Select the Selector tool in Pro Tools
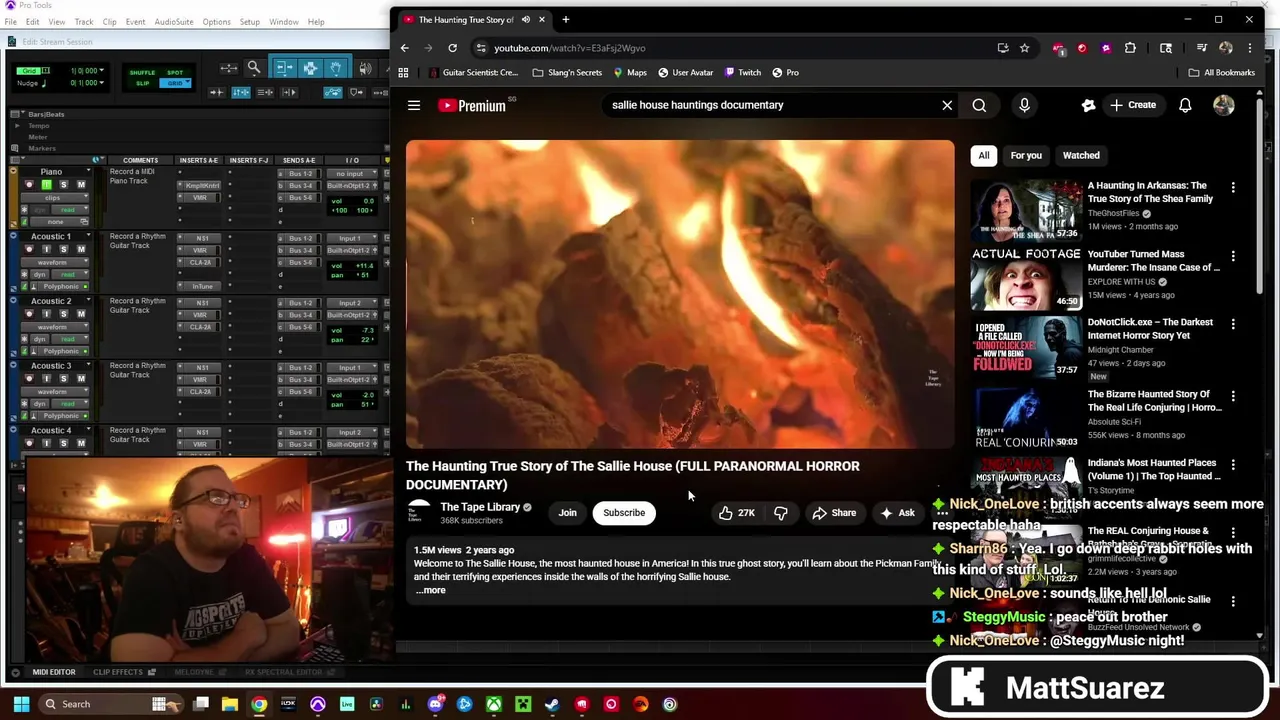Image resolution: width=1280 pixels, height=720 pixels. point(310,68)
